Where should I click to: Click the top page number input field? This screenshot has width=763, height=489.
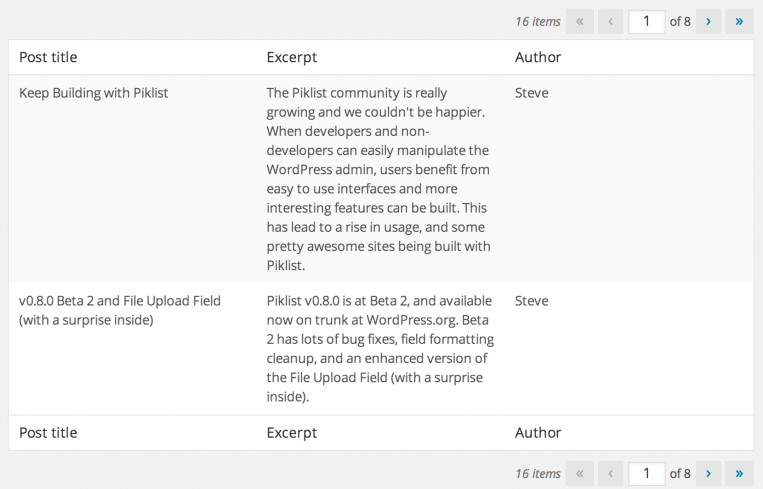click(x=647, y=21)
